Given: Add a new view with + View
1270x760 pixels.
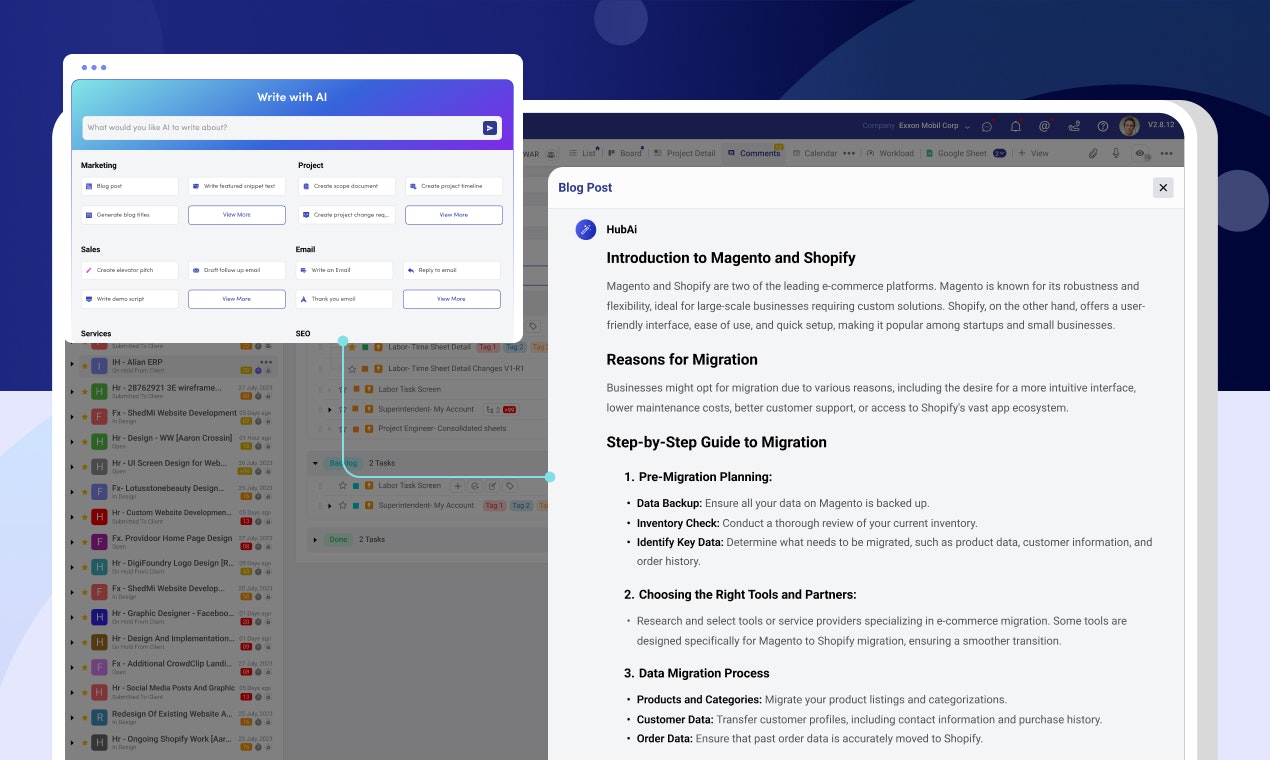Looking at the screenshot, I should click(x=1034, y=153).
